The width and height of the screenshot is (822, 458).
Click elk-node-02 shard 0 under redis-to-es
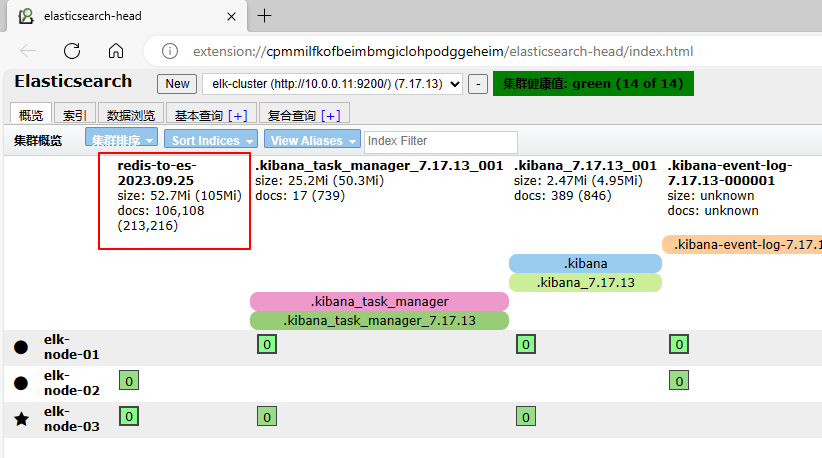click(x=129, y=380)
